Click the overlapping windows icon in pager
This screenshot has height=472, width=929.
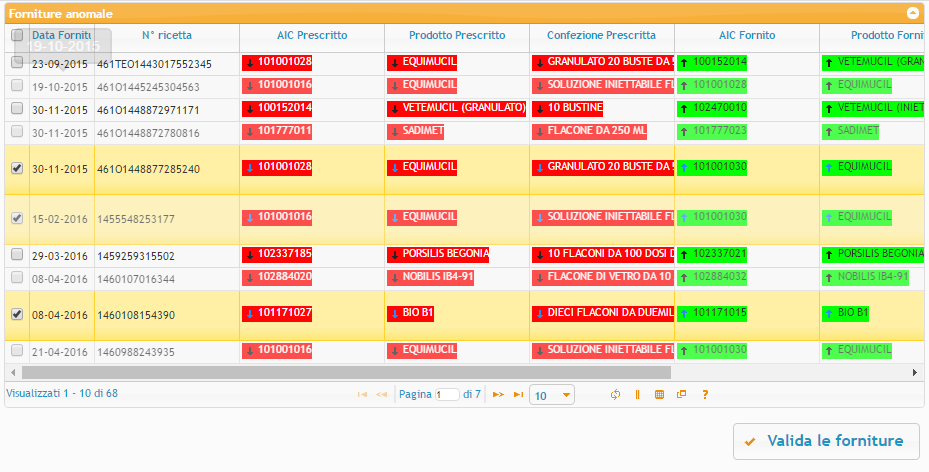point(681,394)
